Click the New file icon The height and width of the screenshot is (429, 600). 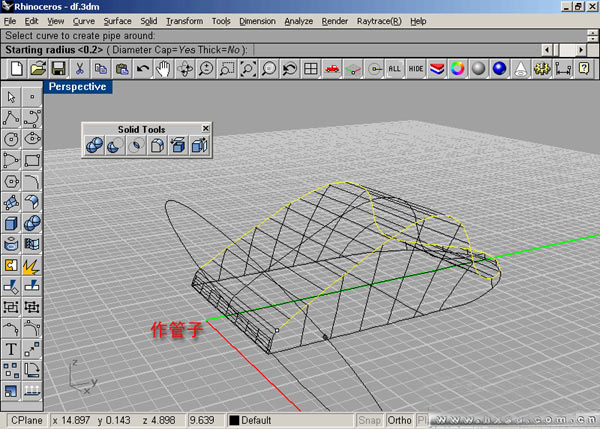coord(17,68)
